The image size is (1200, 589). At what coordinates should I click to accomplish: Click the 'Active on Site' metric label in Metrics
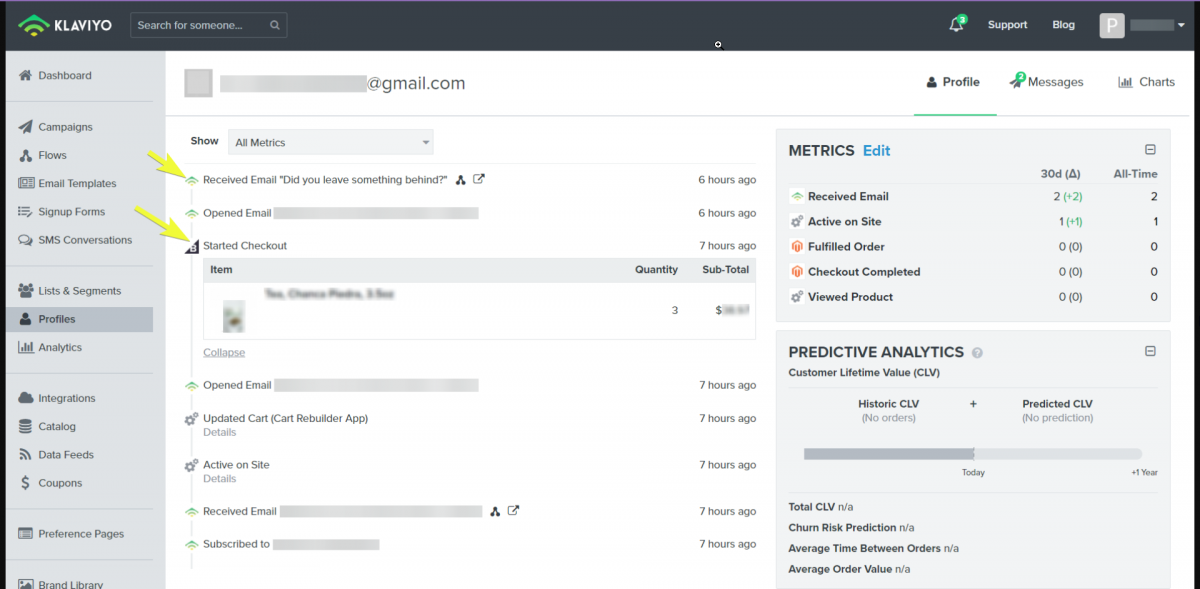click(x=845, y=221)
